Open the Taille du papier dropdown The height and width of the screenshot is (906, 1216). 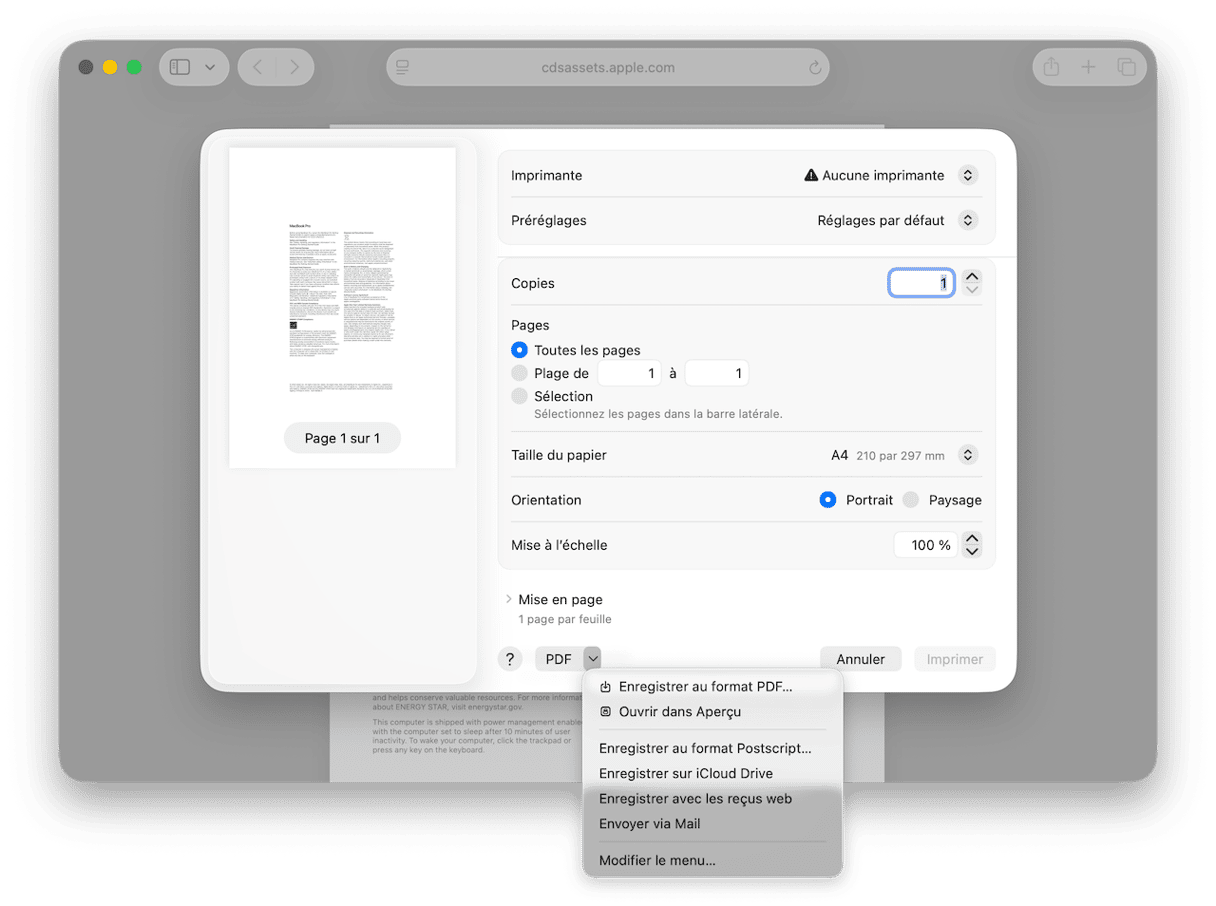967,454
